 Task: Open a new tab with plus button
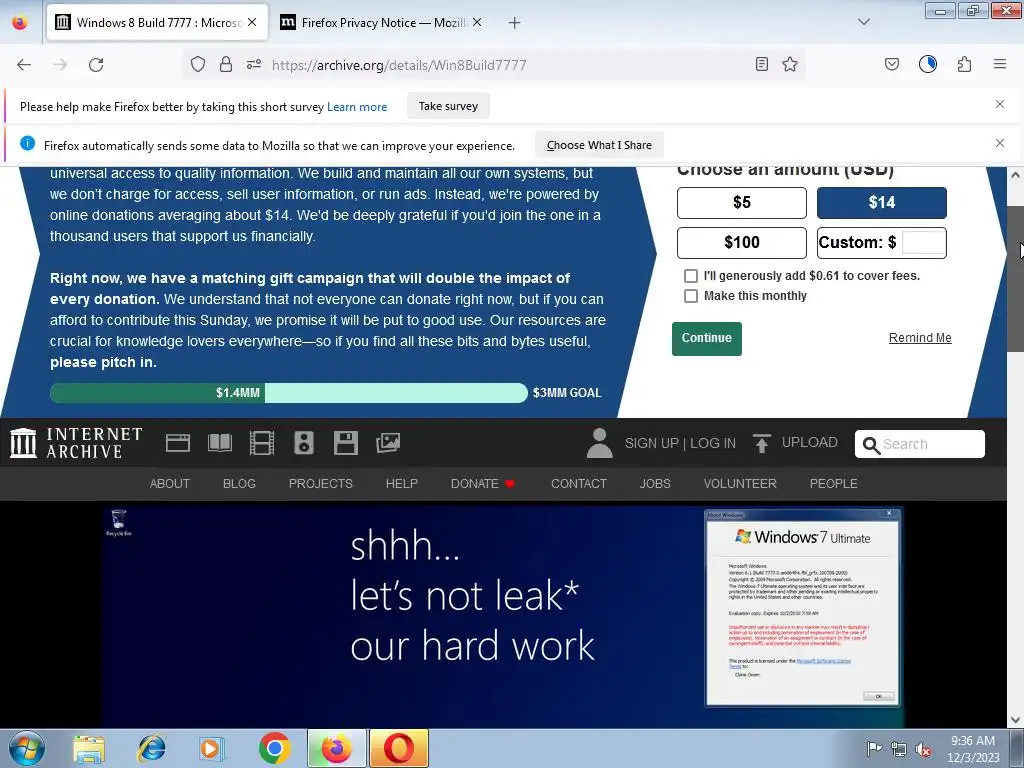point(515,23)
